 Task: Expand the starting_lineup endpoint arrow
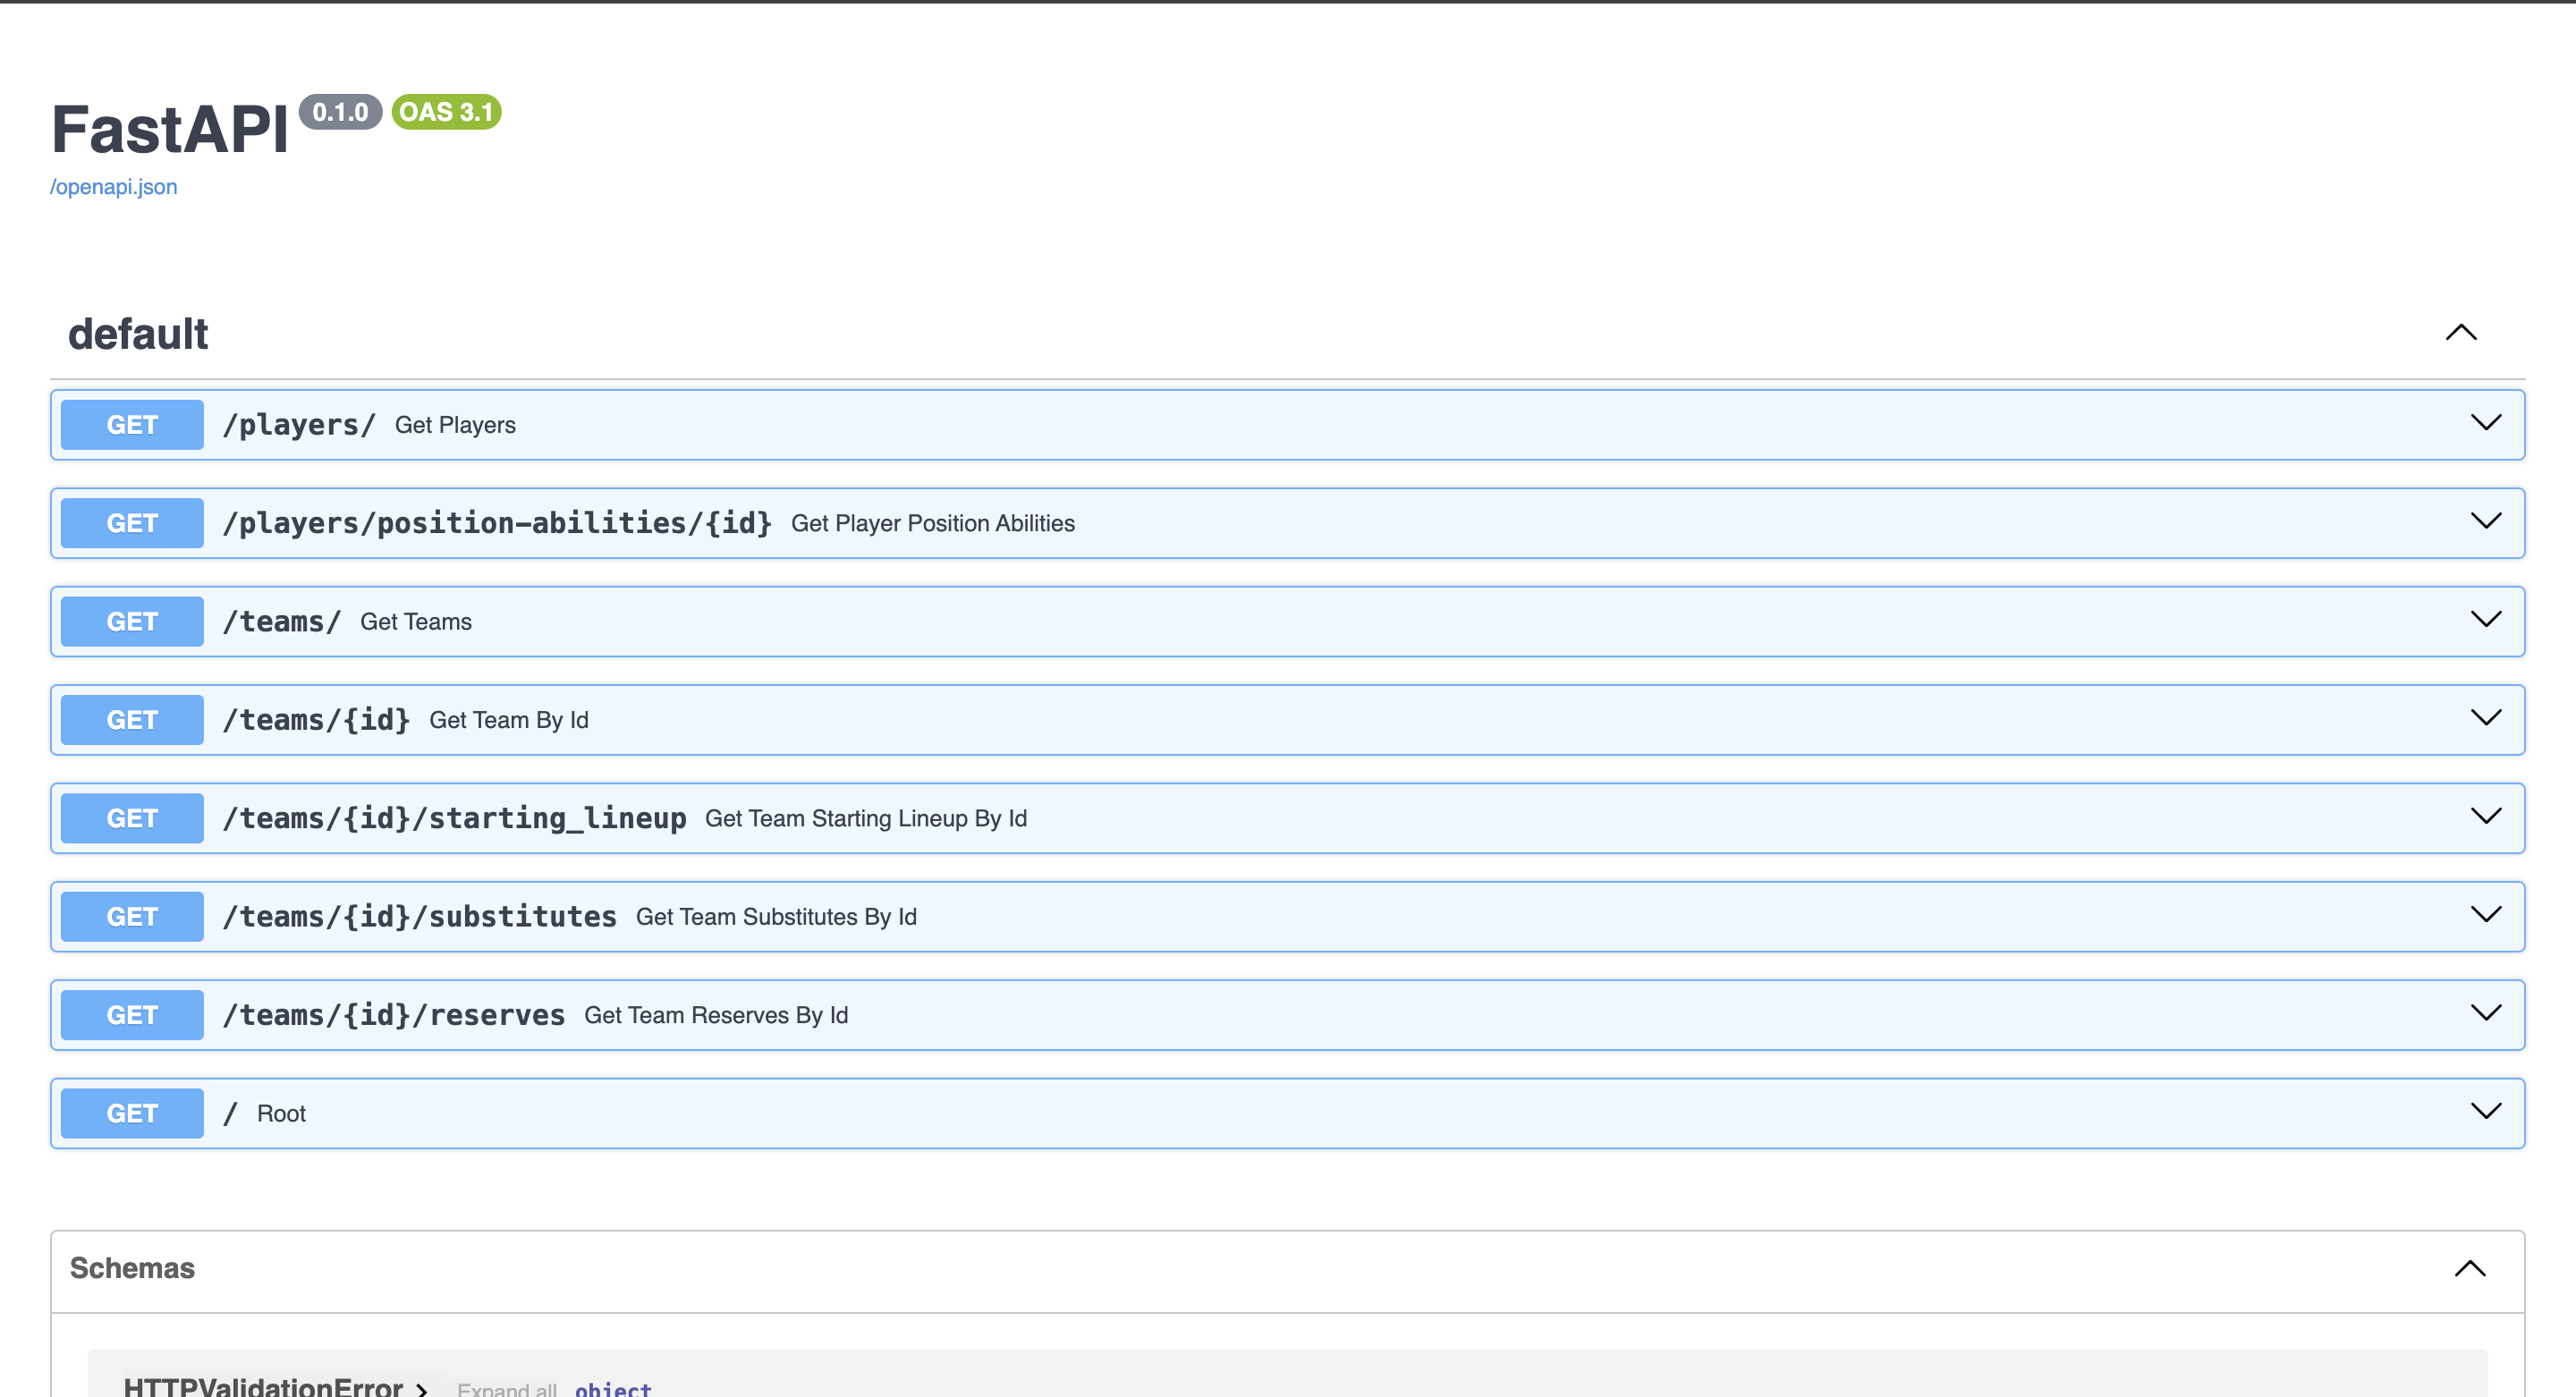2485,816
